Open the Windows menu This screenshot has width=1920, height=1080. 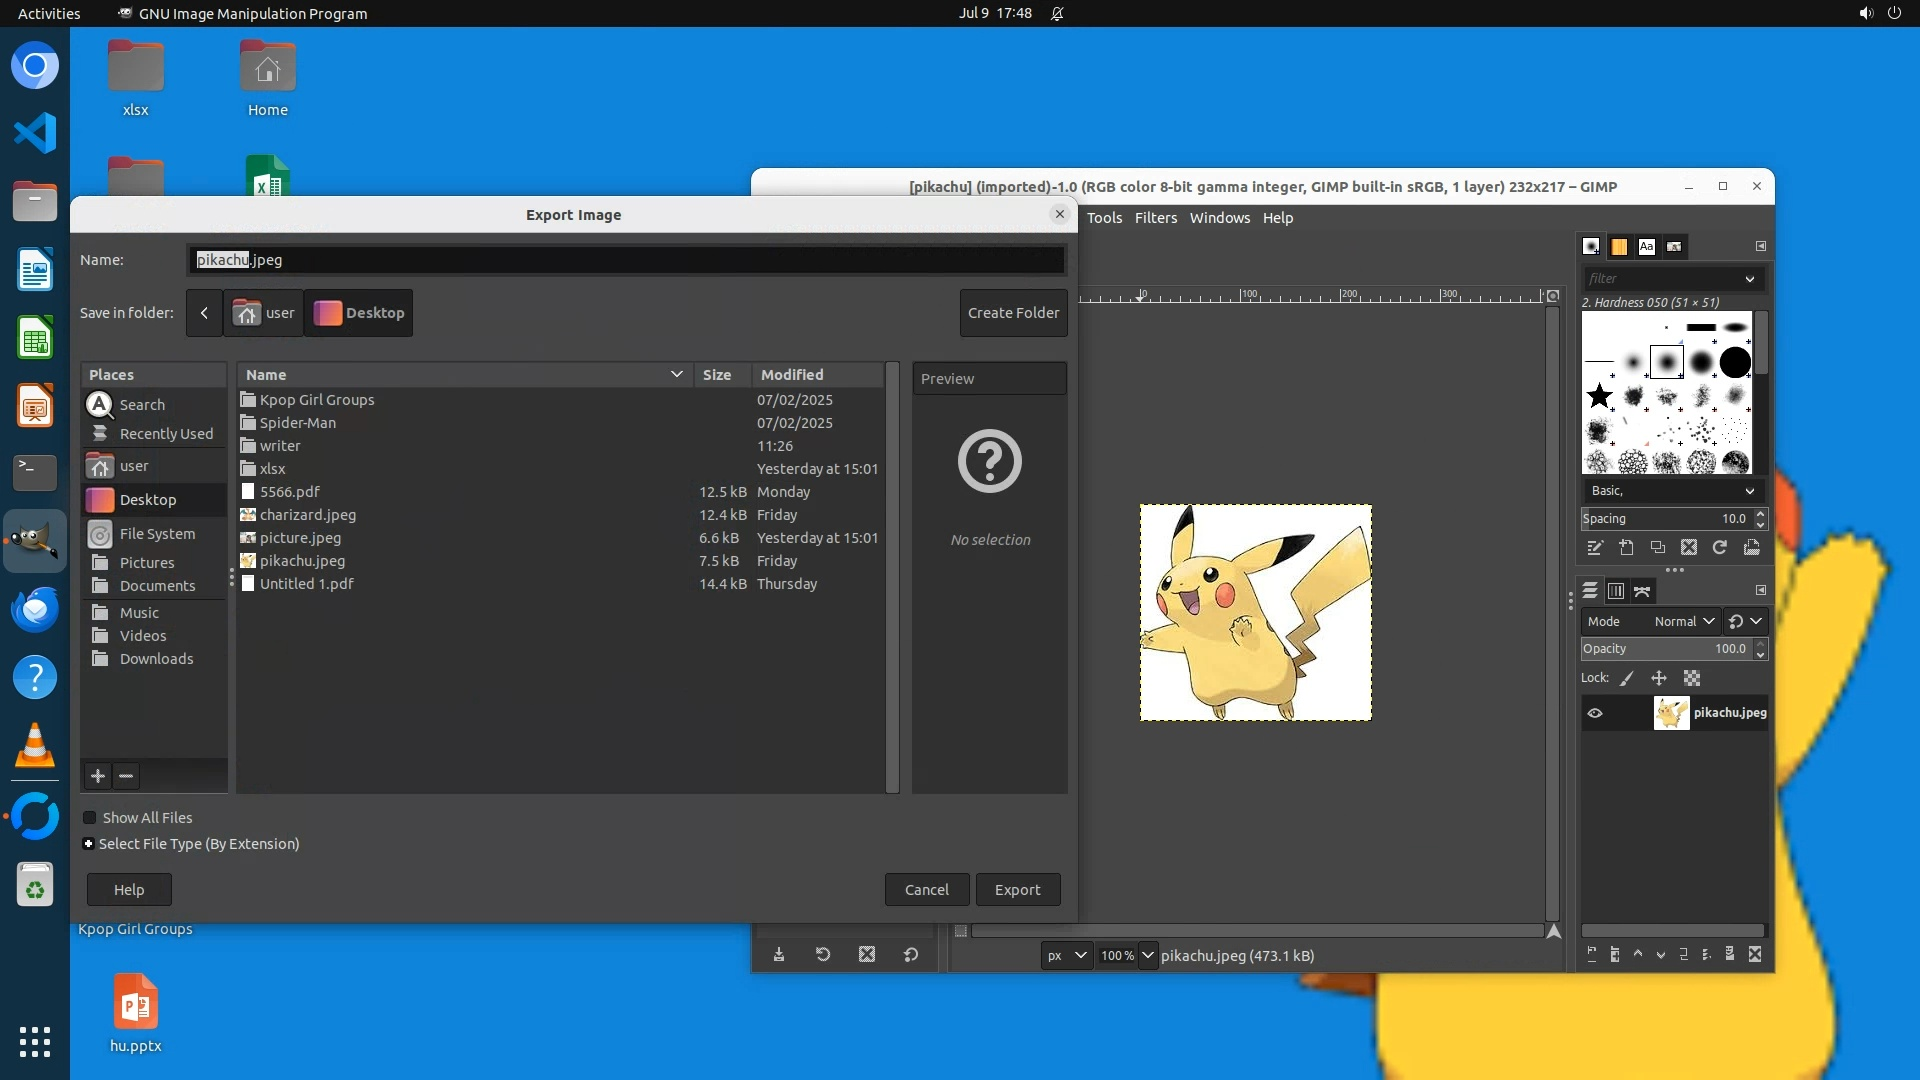pyautogui.click(x=1219, y=217)
